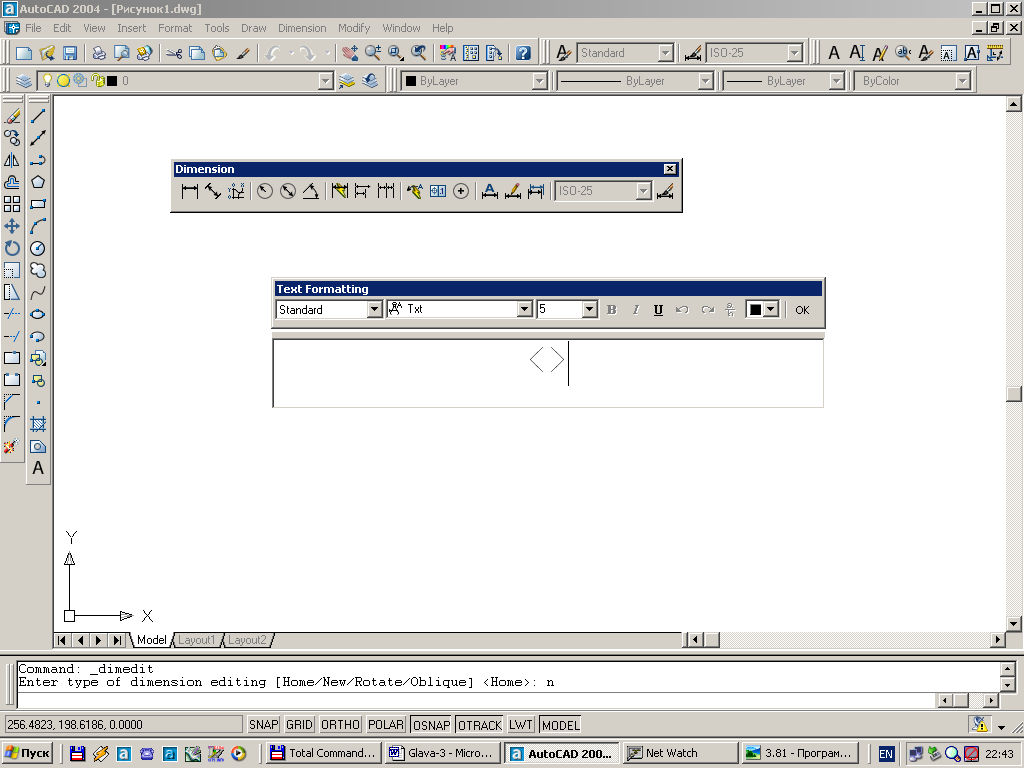Switch to the Glava-3 Microsoft Word taskbar button
Image resolution: width=1024 pixels, height=768 pixels.
[442, 753]
